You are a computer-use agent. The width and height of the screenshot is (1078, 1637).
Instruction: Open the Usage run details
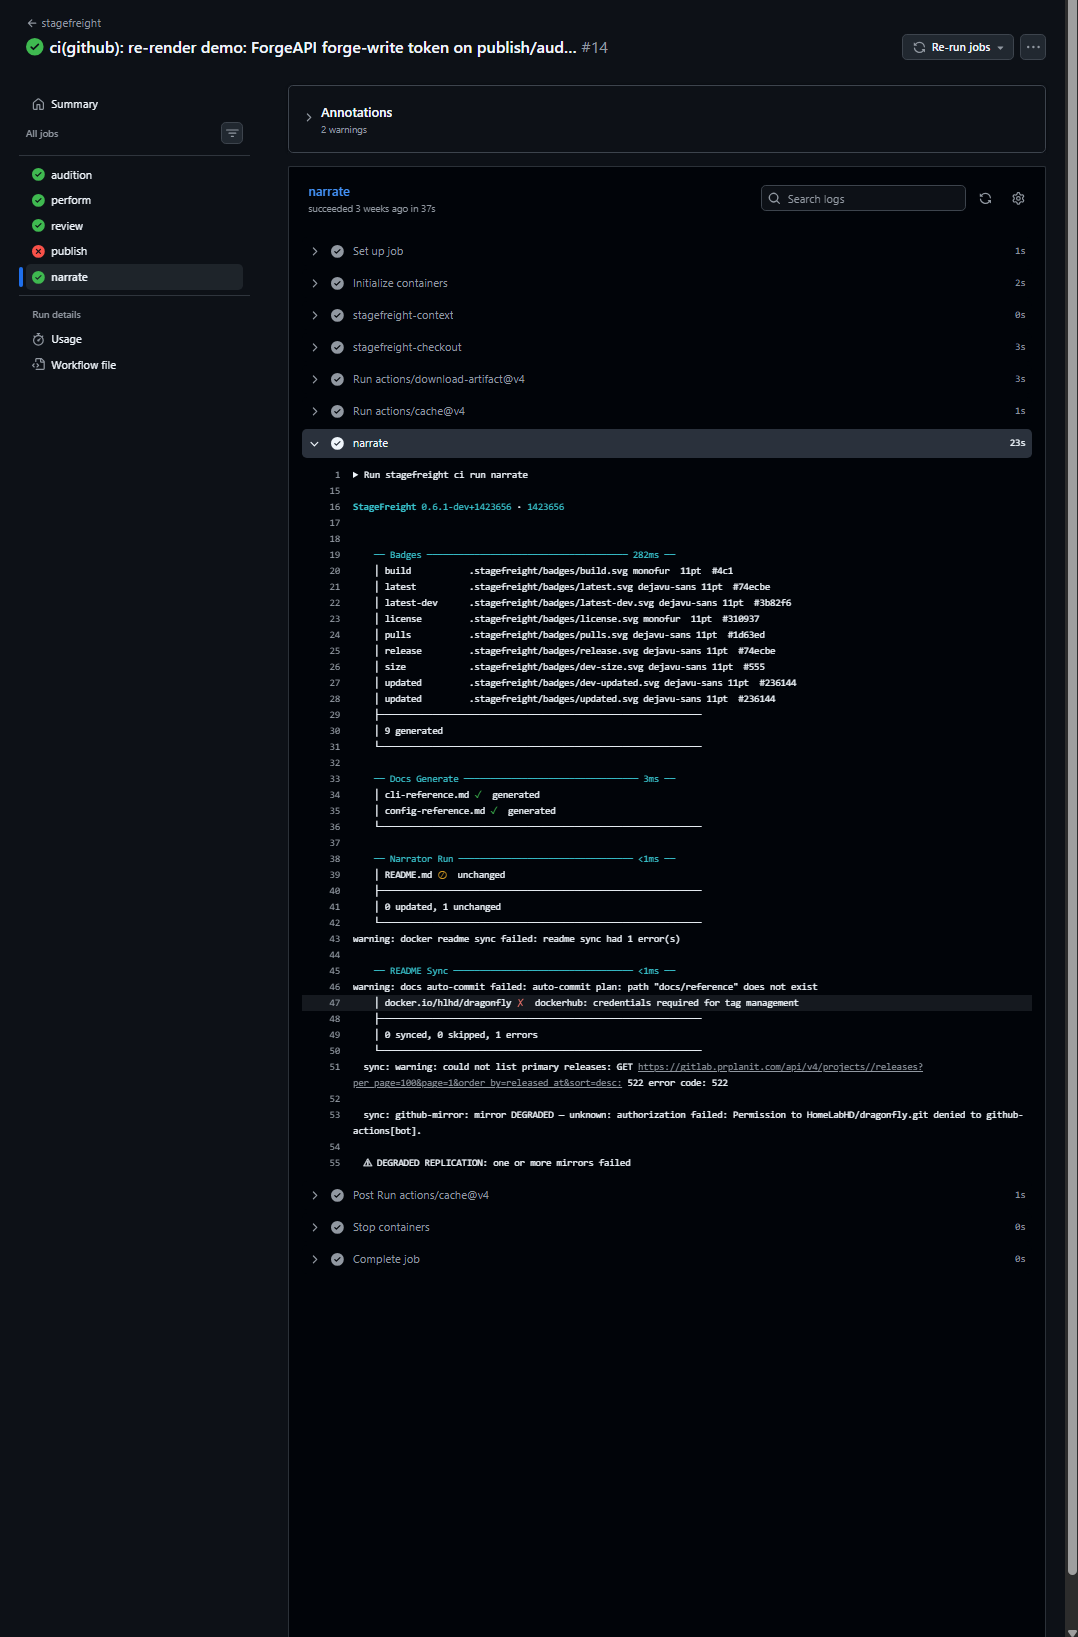pyautogui.click(x=66, y=339)
